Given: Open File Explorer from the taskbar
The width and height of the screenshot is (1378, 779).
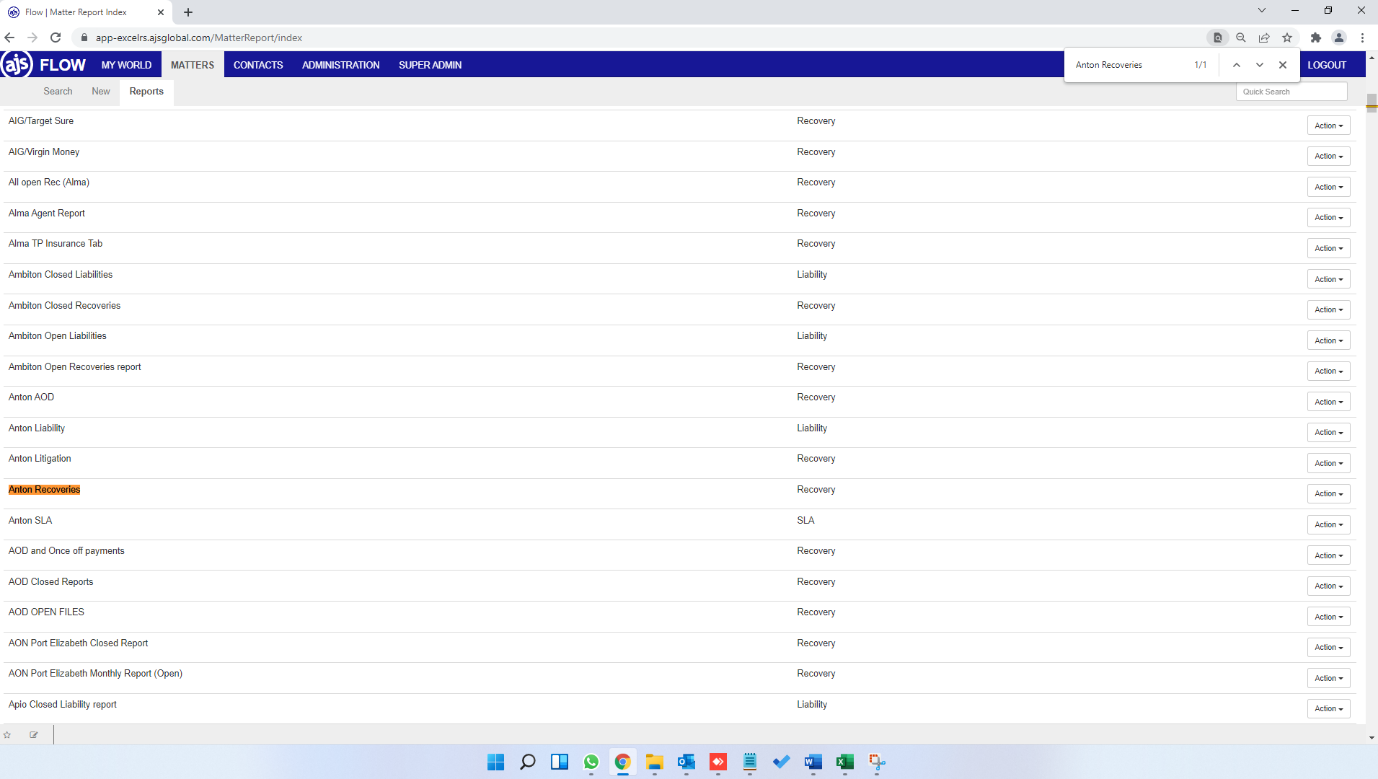Looking at the screenshot, I should tap(654, 762).
